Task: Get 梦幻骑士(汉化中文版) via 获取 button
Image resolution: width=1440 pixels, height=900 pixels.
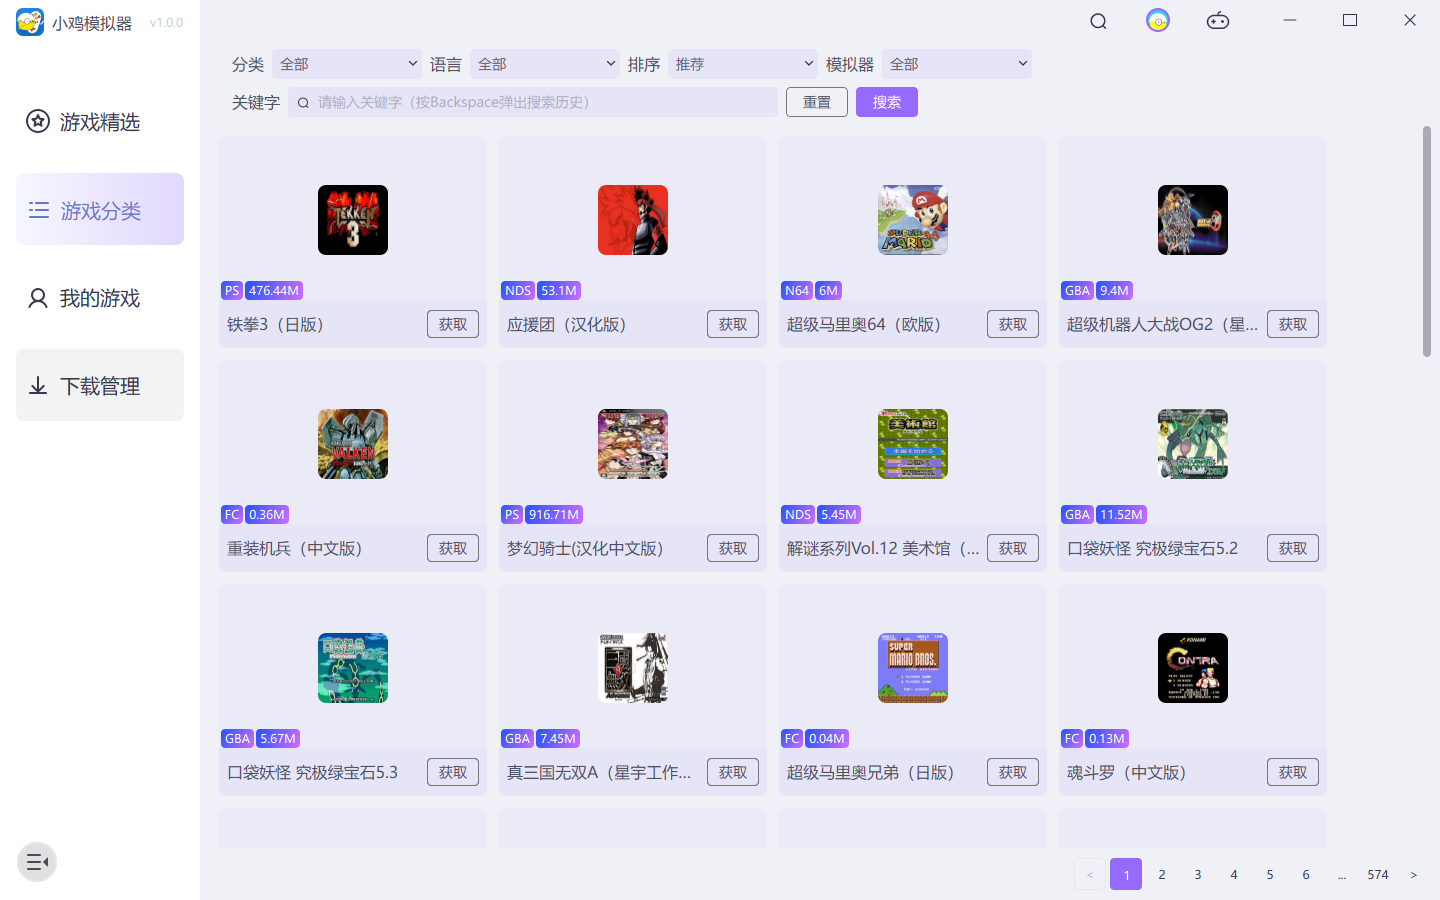Action: coord(733,548)
